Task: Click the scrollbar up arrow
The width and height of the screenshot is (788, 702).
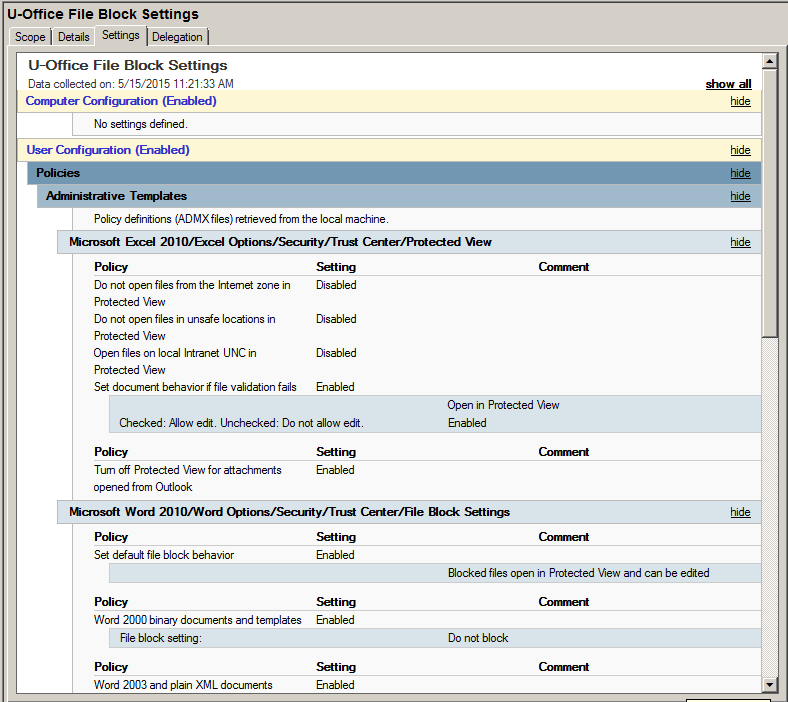Action: click(770, 61)
